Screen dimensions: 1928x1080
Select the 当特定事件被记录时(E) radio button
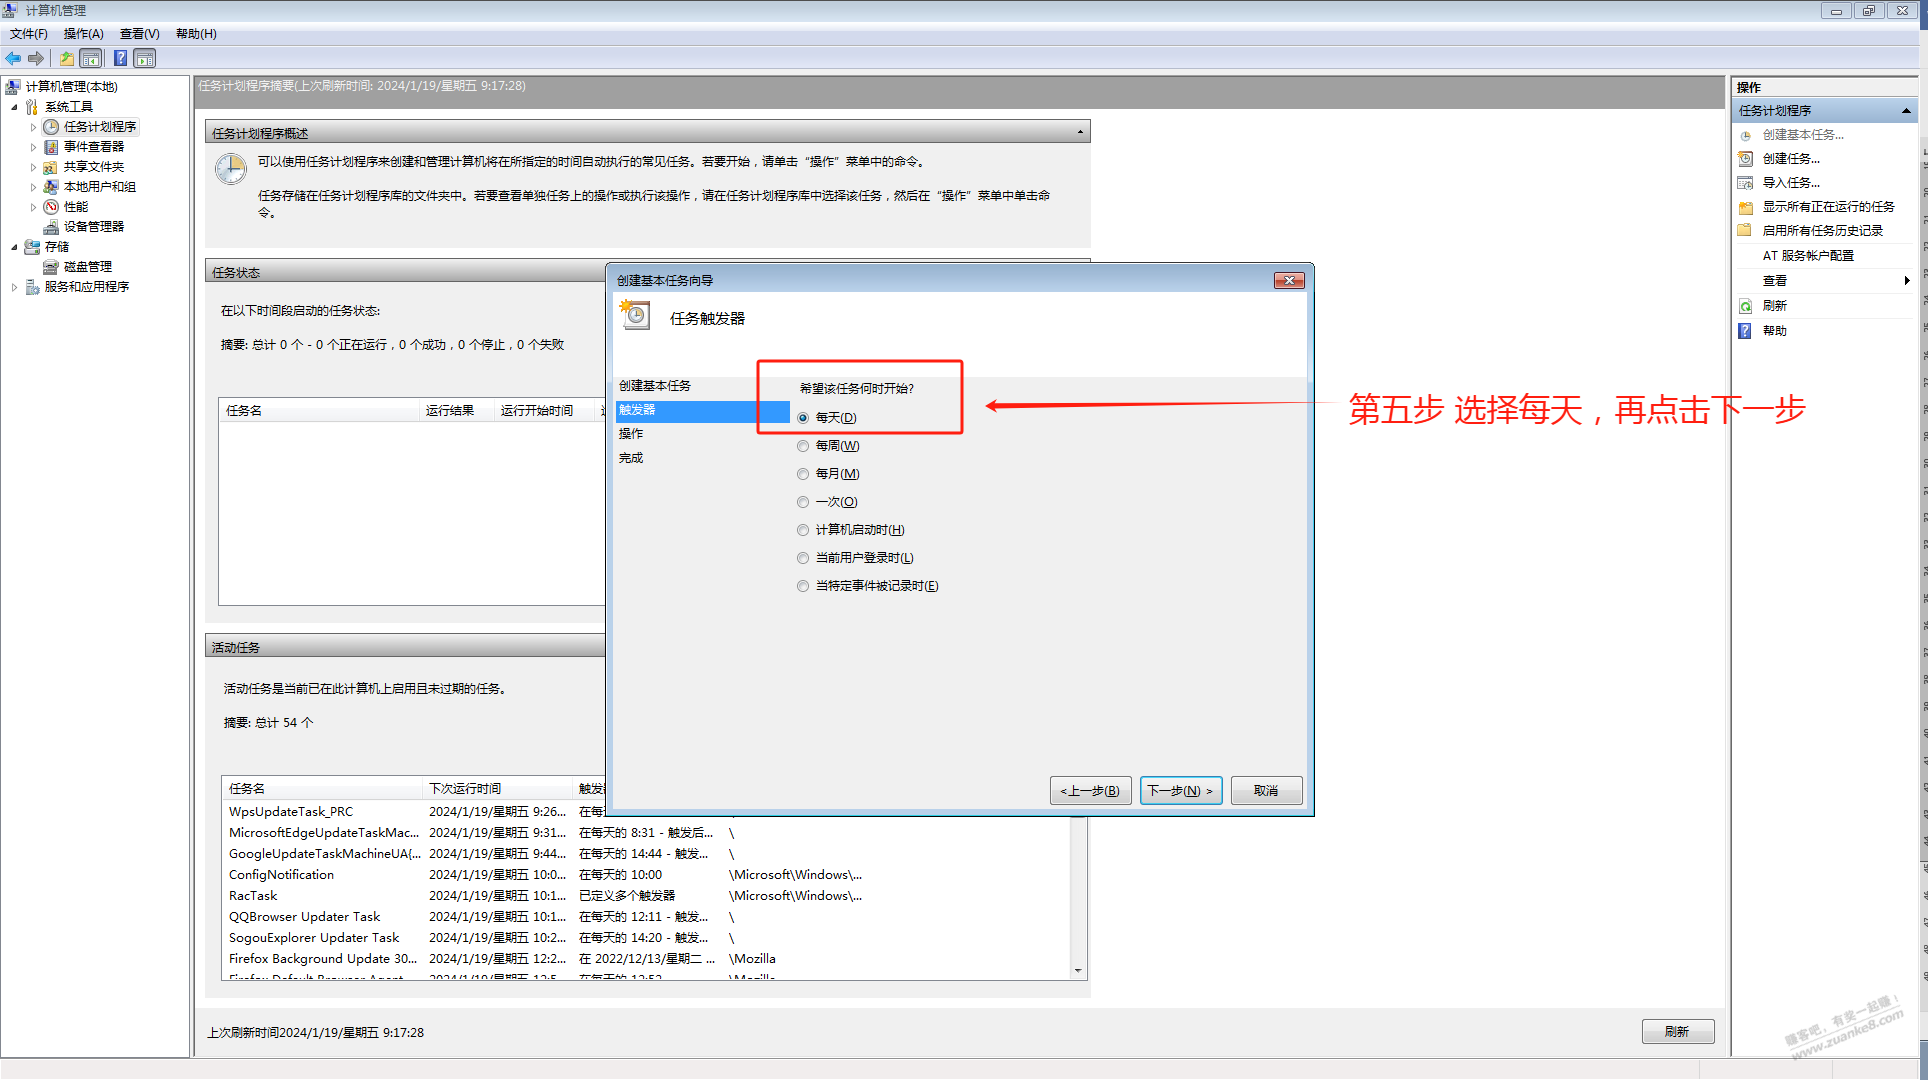(x=803, y=586)
